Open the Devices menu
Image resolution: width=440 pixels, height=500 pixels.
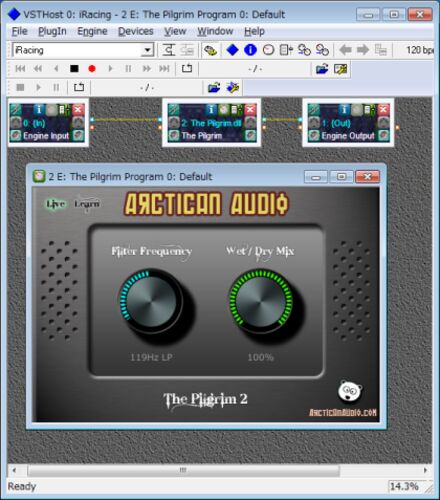pos(136,31)
